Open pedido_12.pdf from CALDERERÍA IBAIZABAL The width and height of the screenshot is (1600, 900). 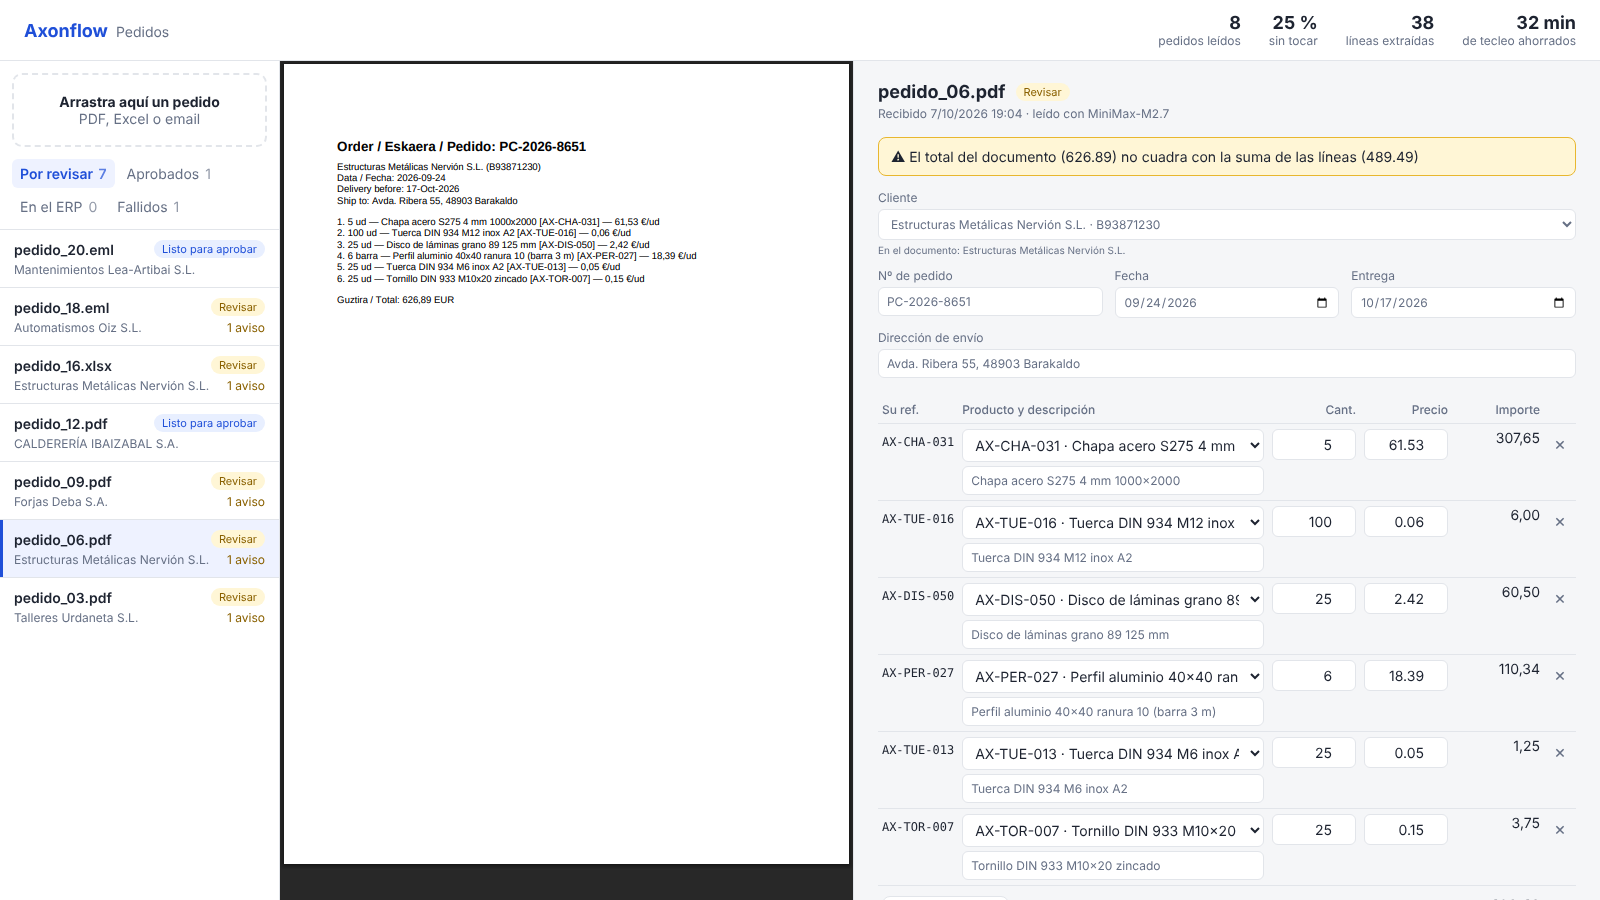coord(139,433)
